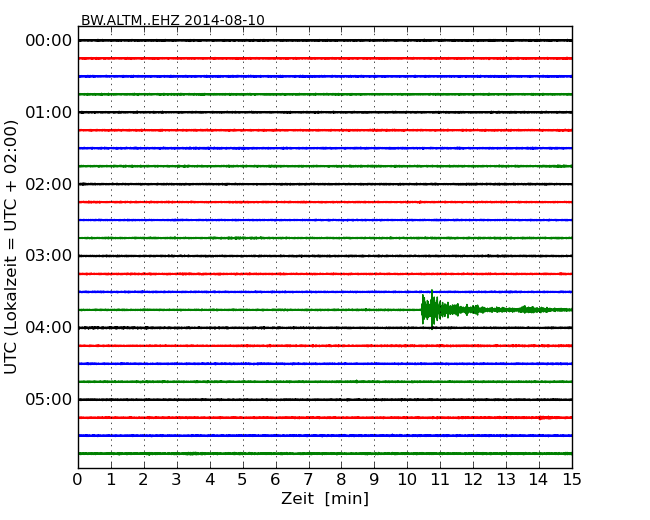Click the x-axis tick label 15
Image resolution: width=650 pixels, height=520 pixels.
572,479
